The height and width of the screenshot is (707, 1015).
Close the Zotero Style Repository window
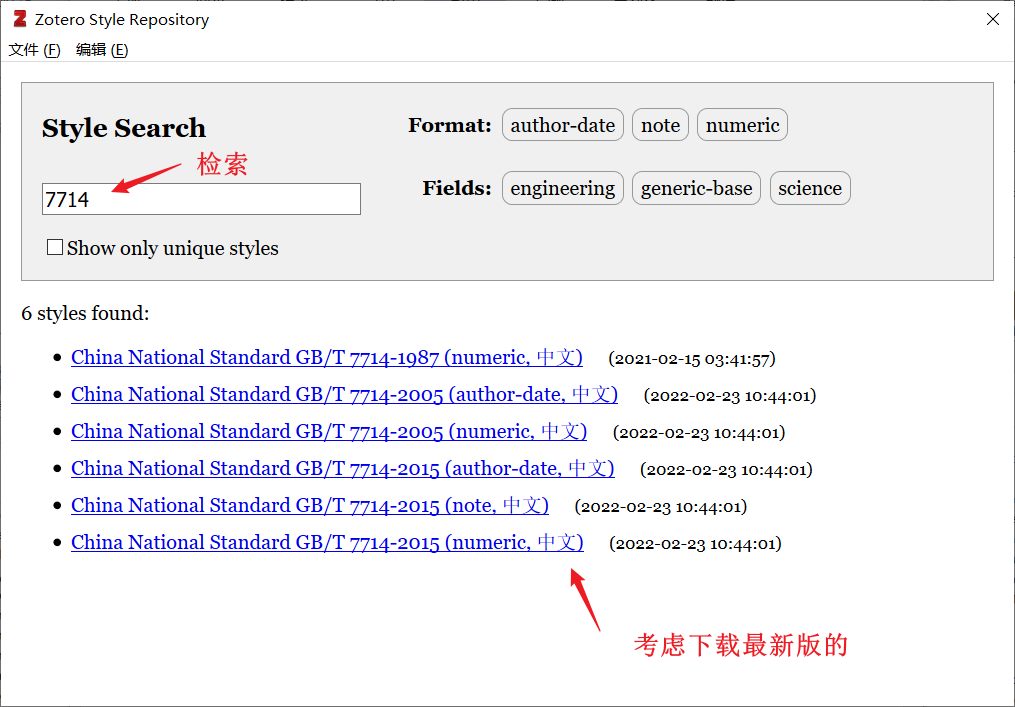(992, 19)
